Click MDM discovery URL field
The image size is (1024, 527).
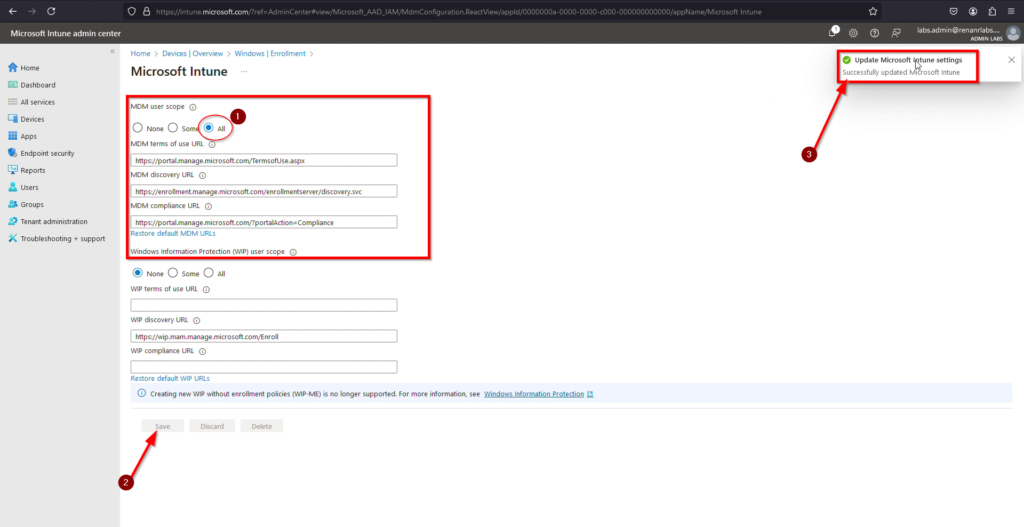point(264,191)
